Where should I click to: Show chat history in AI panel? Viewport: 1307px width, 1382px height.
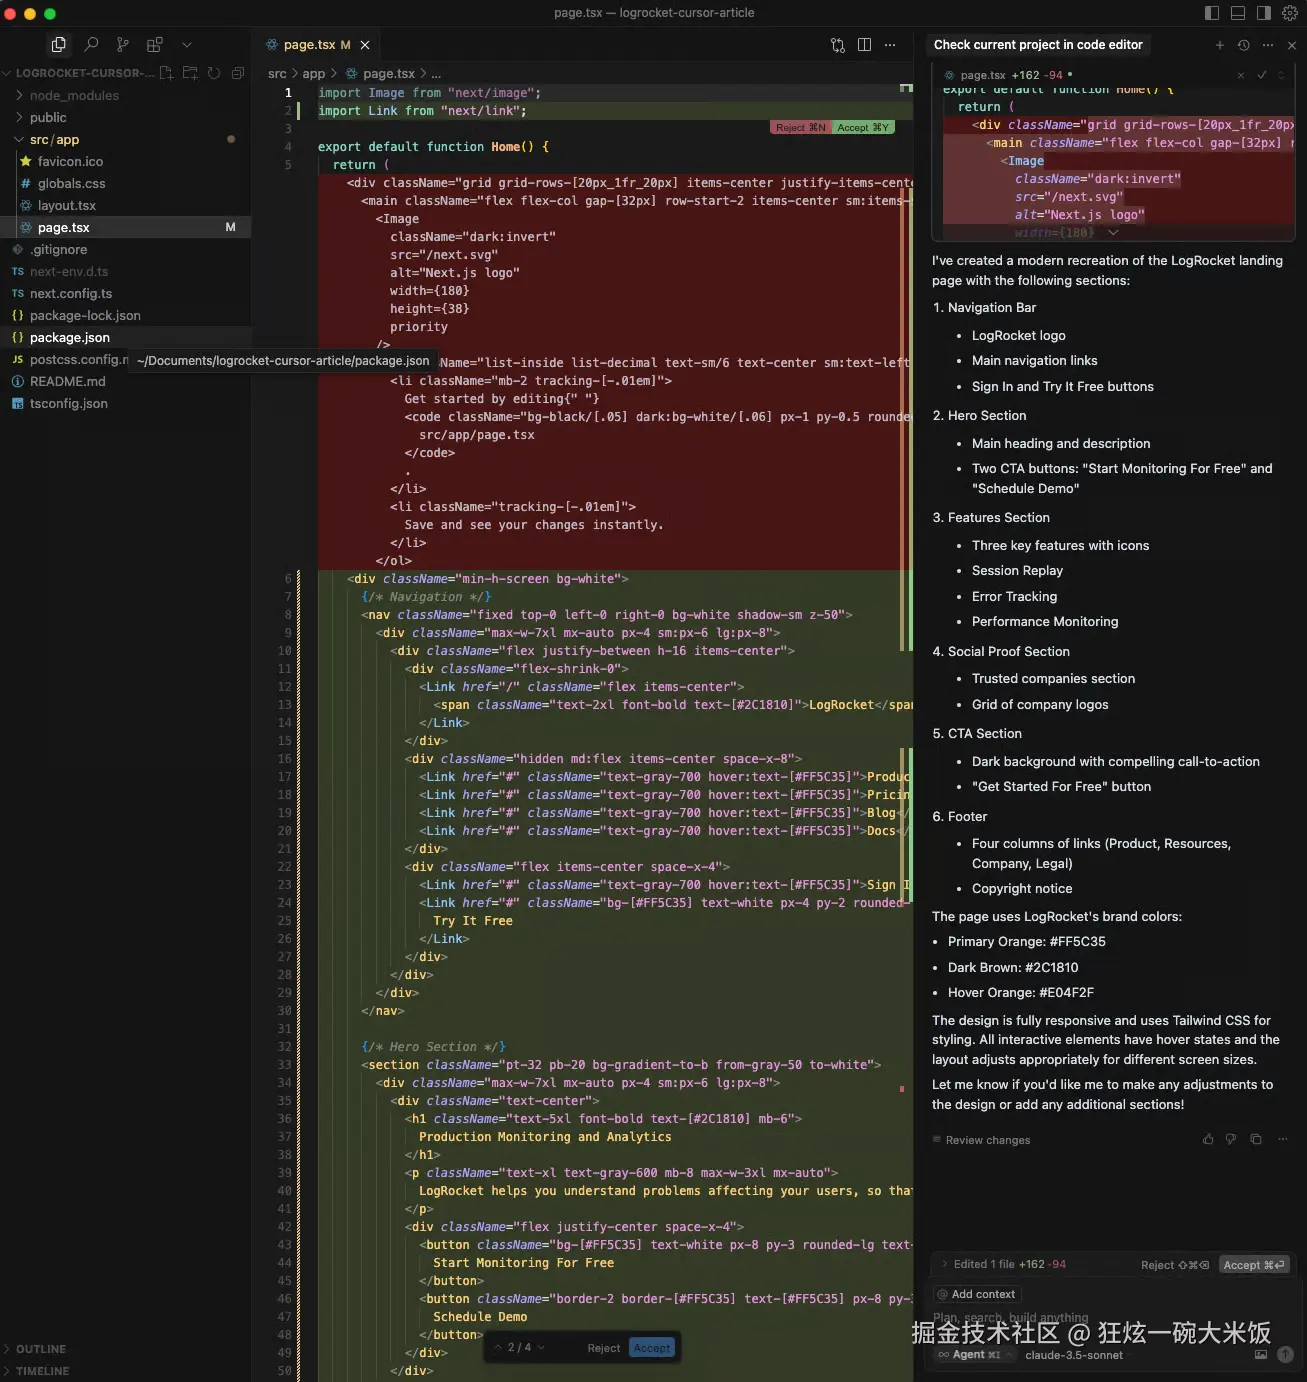click(x=1243, y=45)
